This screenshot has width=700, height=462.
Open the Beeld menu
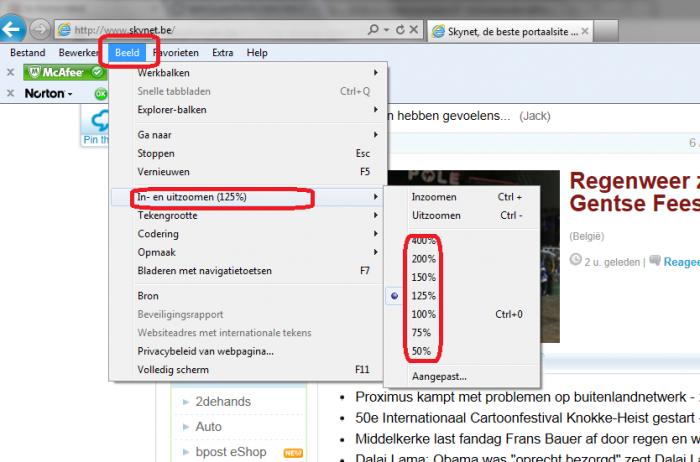click(127, 53)
